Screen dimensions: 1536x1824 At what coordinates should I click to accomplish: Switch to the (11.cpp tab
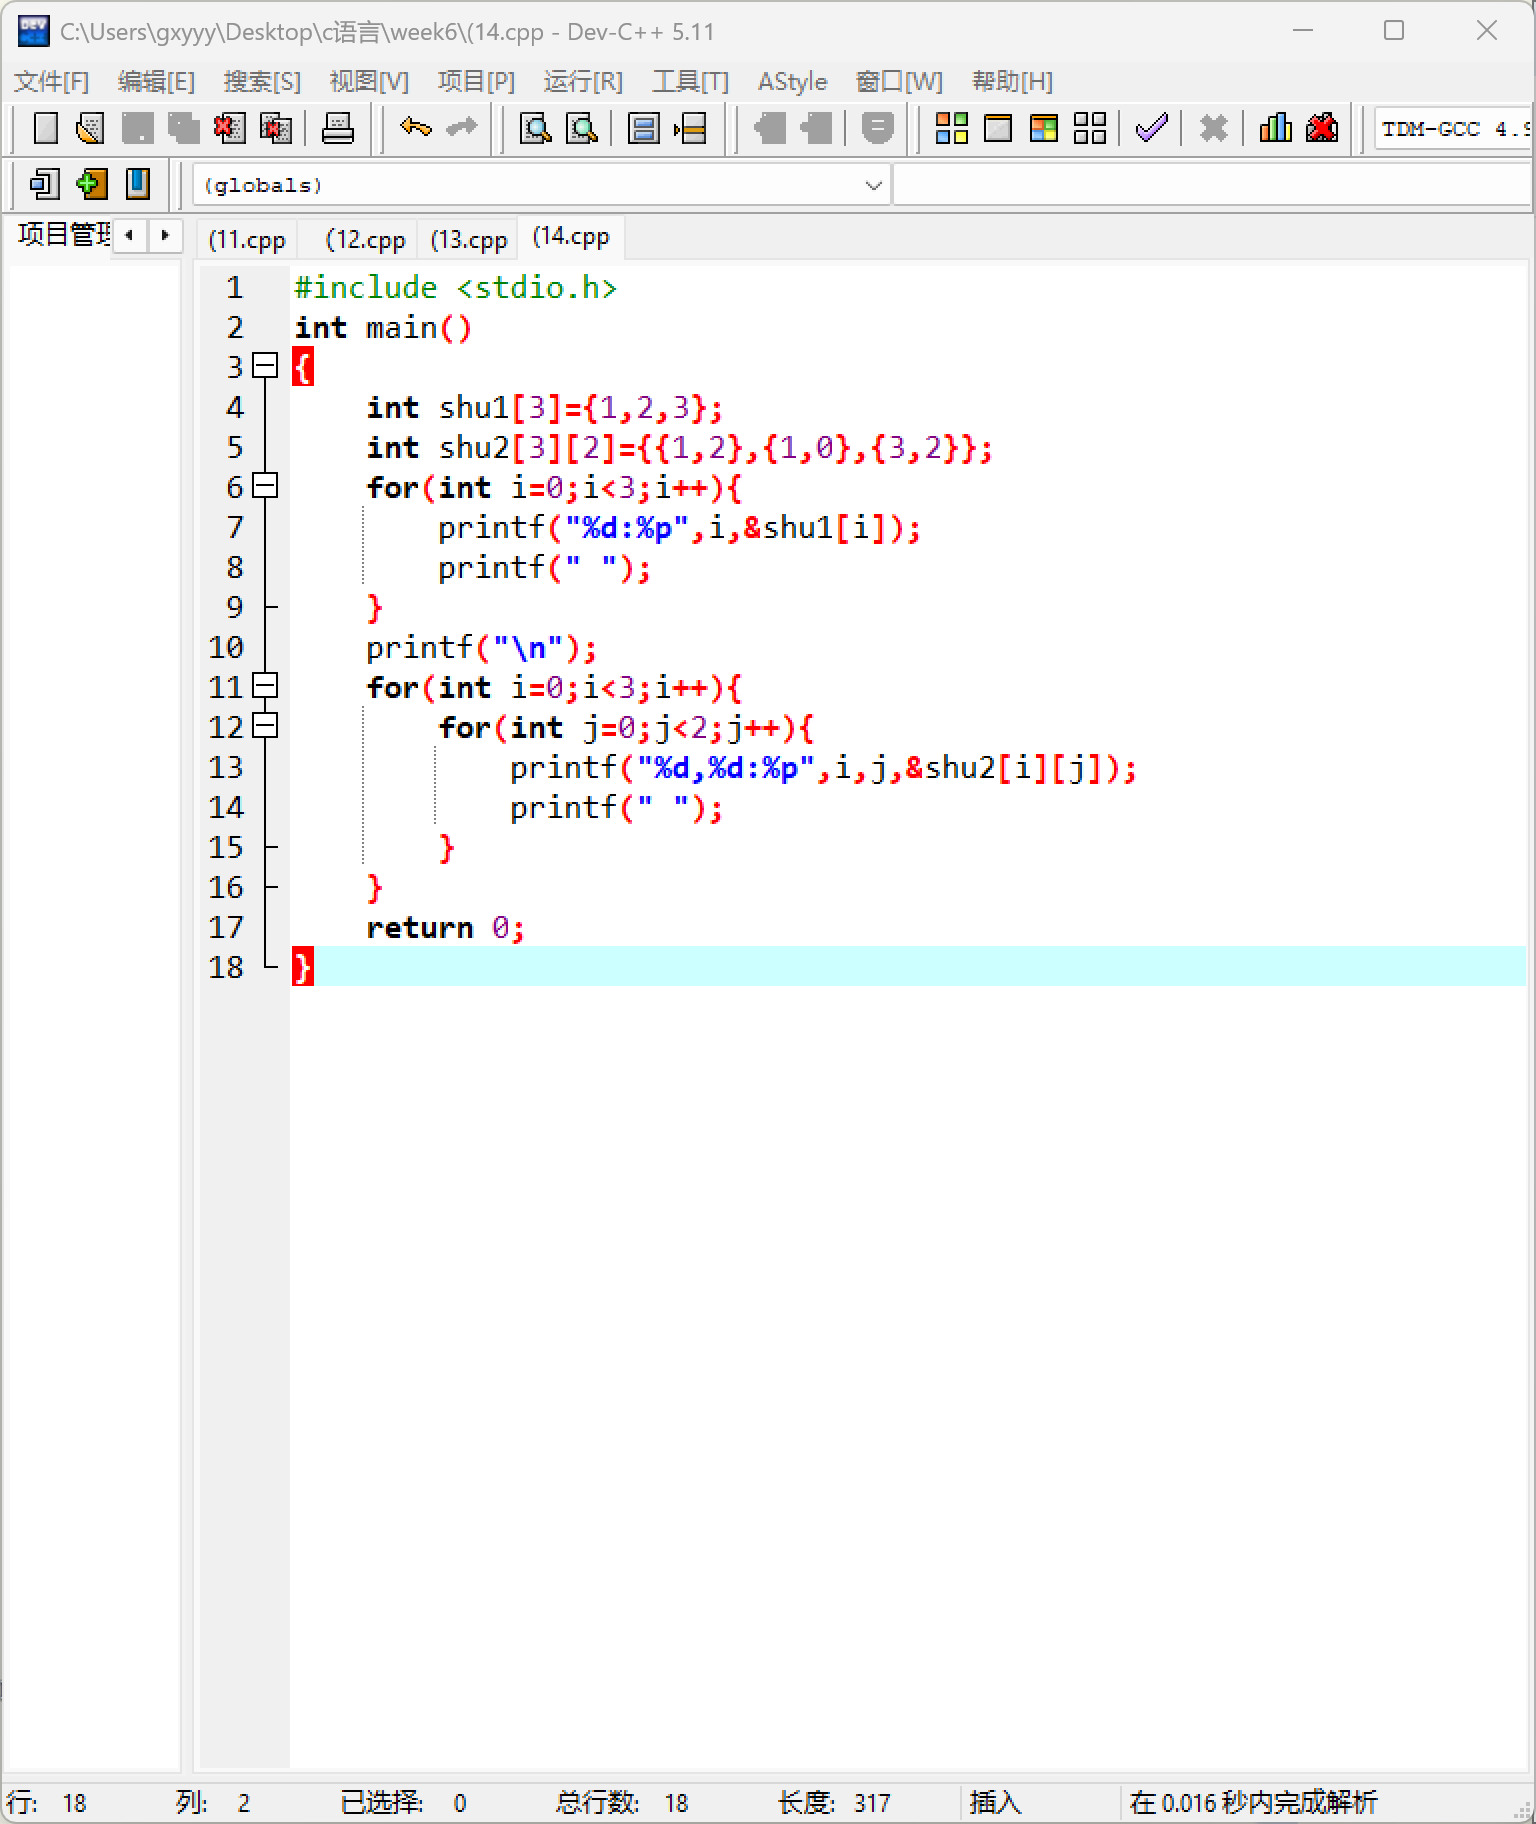(247, 240)
